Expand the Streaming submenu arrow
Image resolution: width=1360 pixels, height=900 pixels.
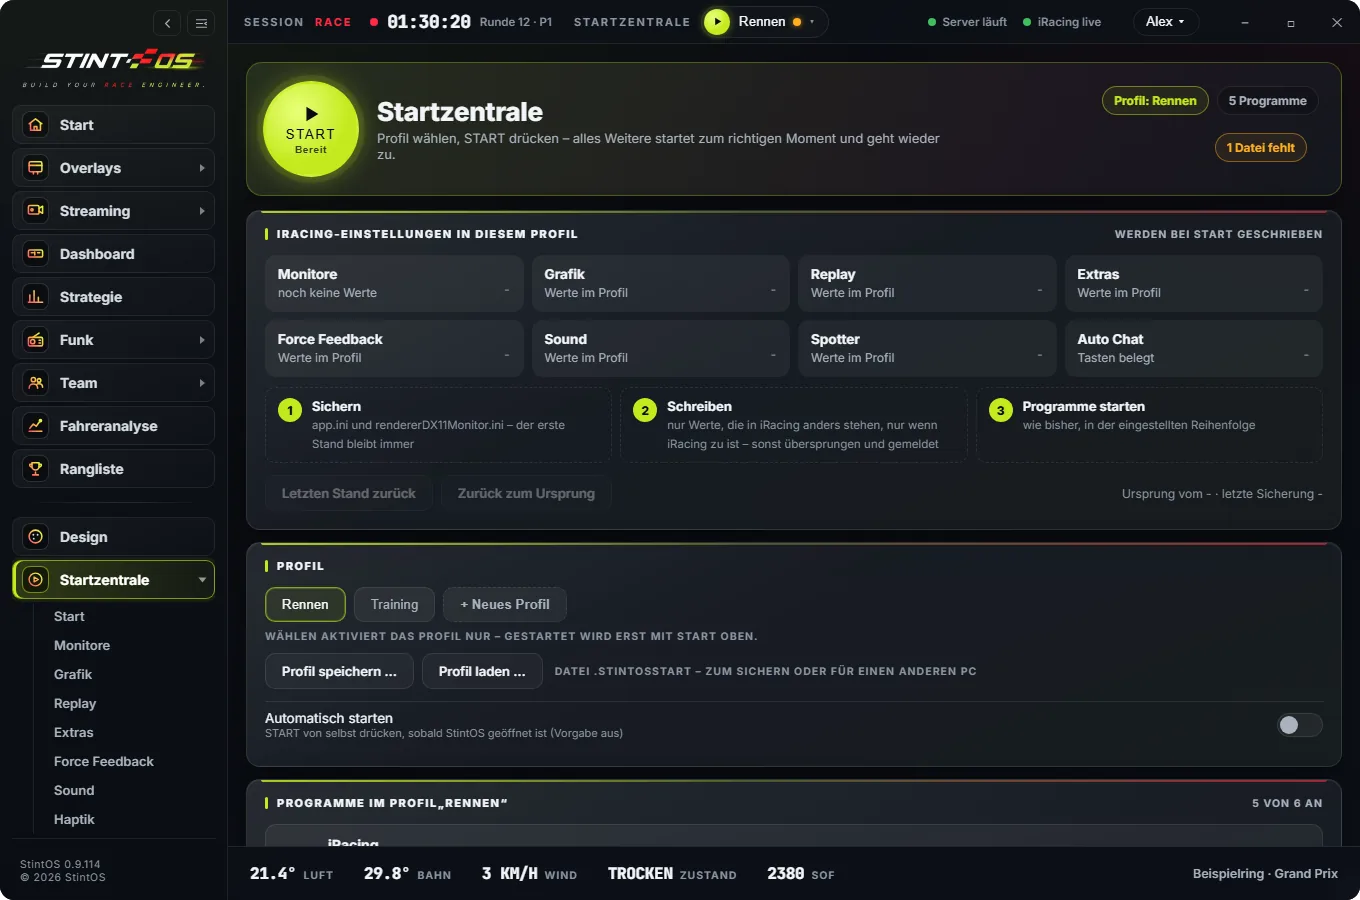click(x=202, y=211)
